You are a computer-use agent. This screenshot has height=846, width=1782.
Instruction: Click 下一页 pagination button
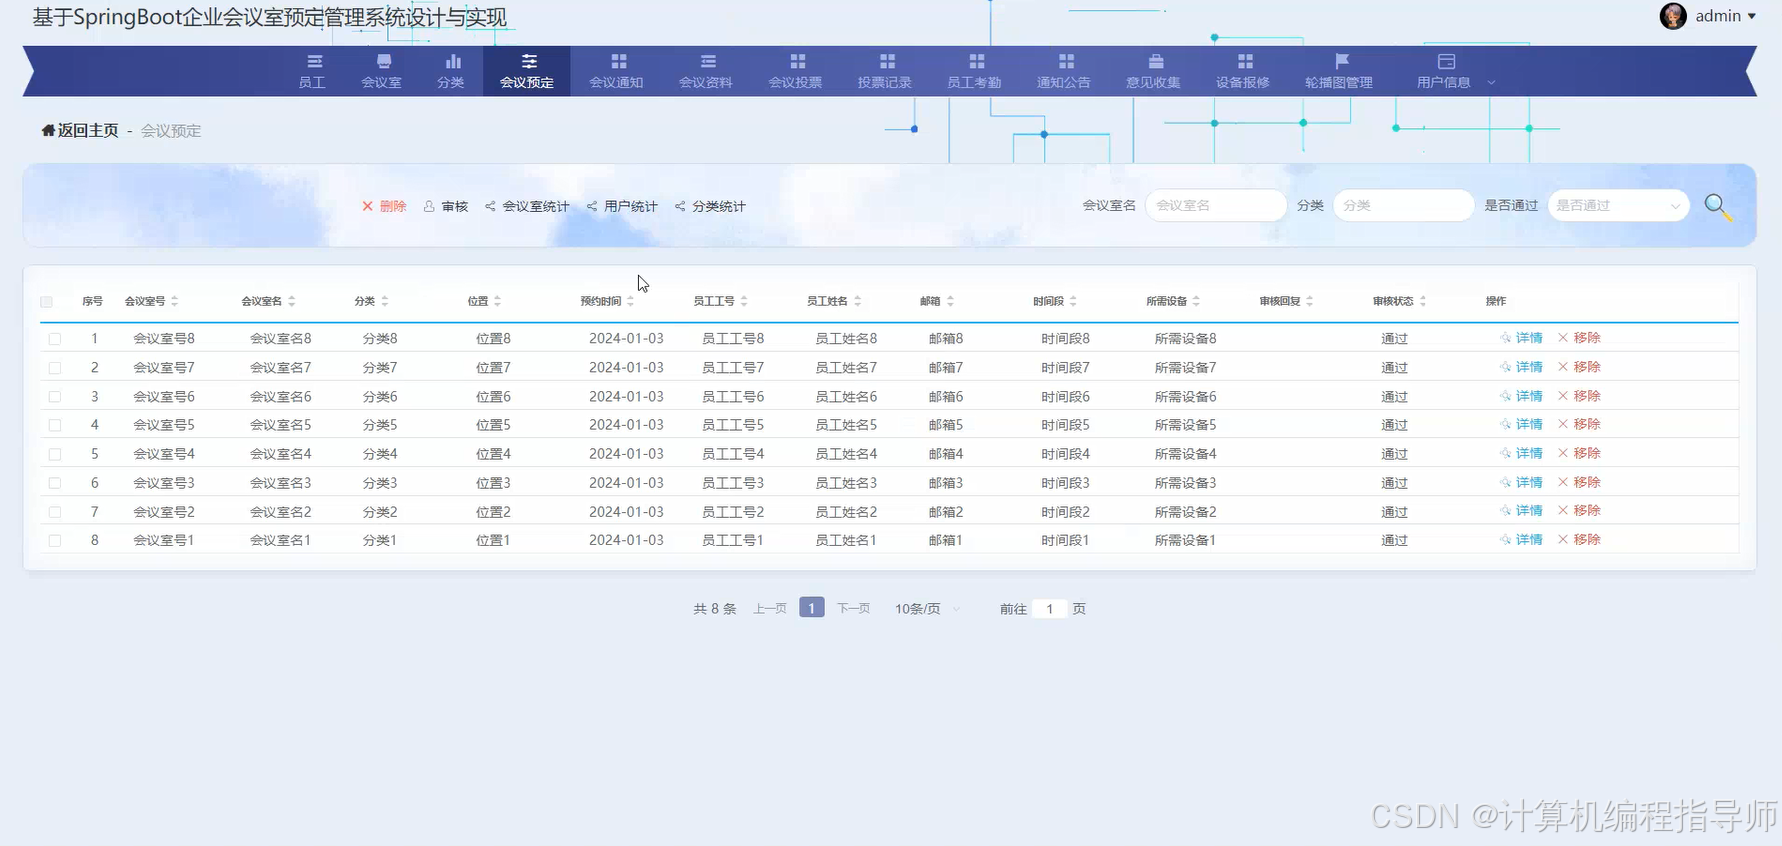[x=853, y=608]
